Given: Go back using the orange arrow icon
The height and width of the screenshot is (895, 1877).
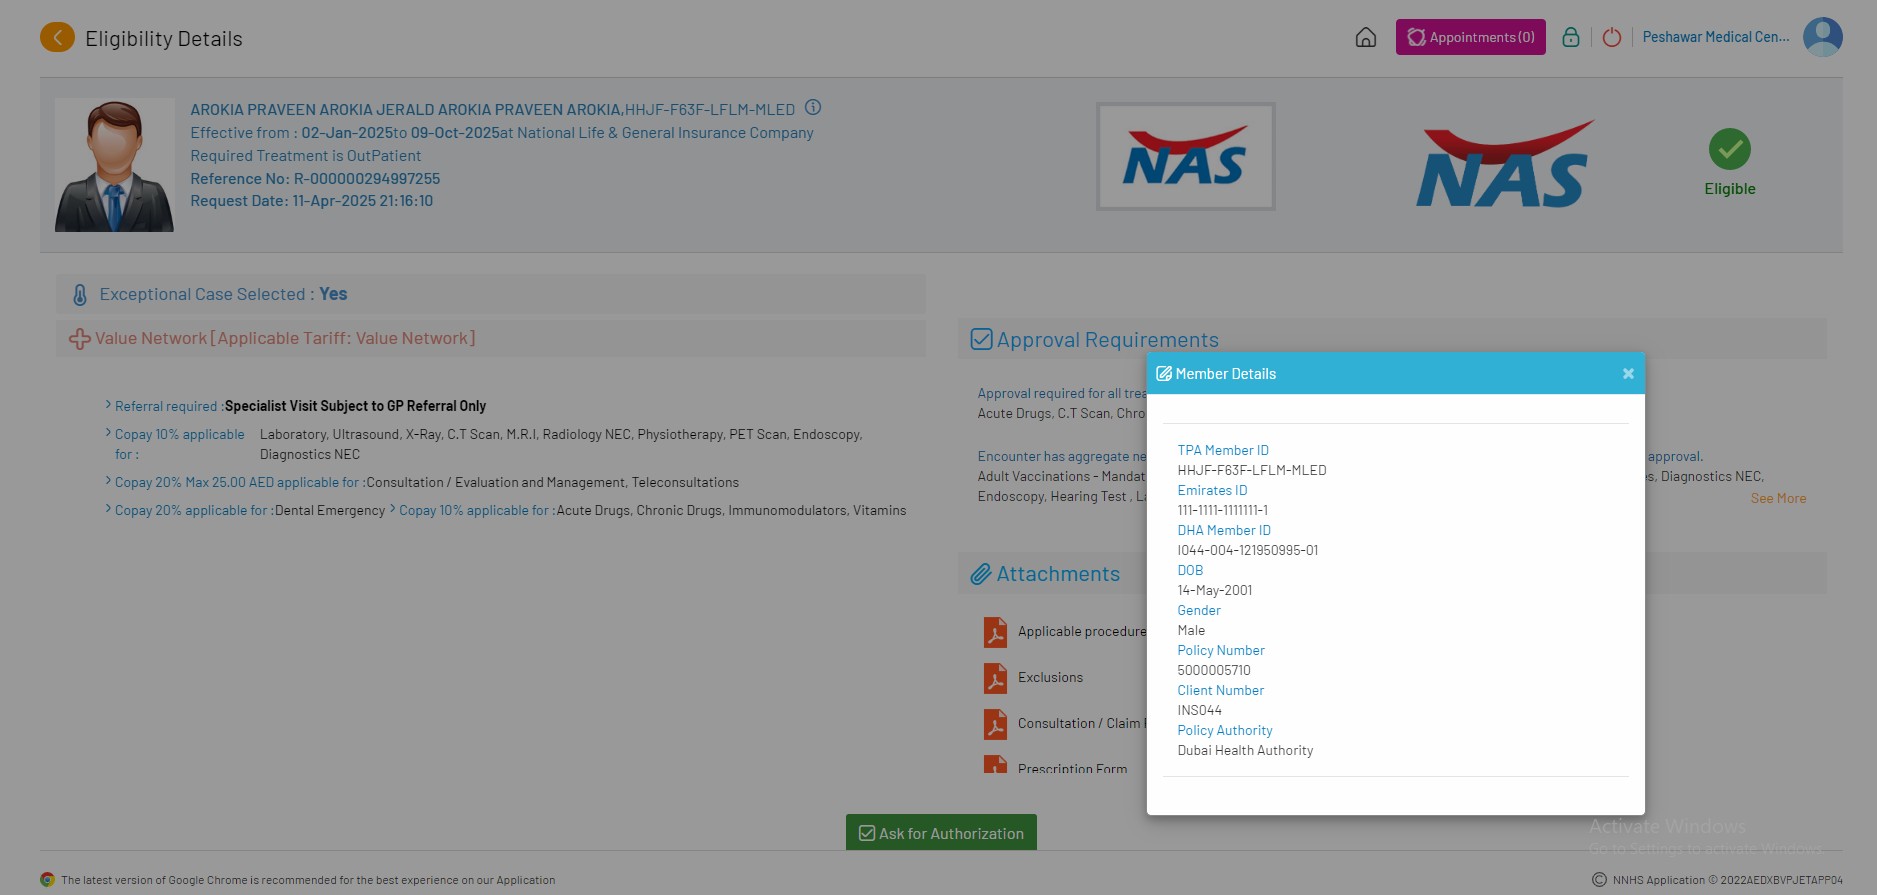Looking at the screenshot, I should pos(57,38).
